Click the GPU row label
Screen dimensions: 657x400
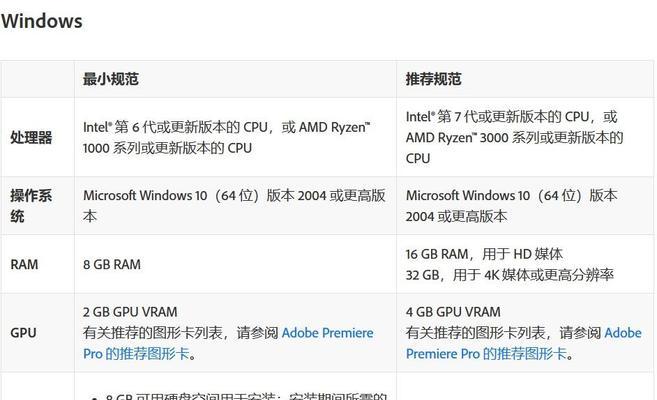click(23, 333)
